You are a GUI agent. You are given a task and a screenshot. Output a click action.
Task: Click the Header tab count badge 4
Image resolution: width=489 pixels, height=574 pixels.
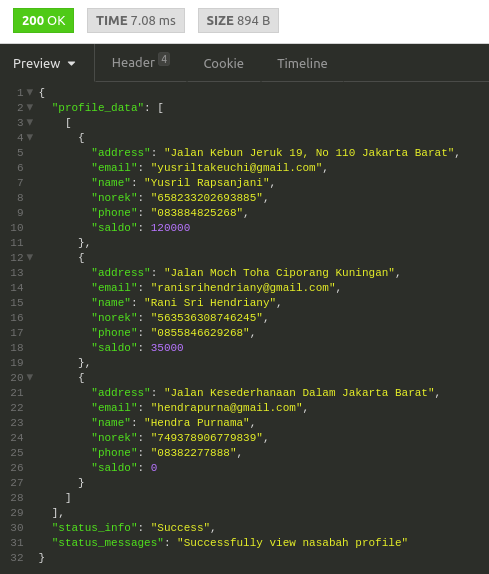tap(164, 59)
